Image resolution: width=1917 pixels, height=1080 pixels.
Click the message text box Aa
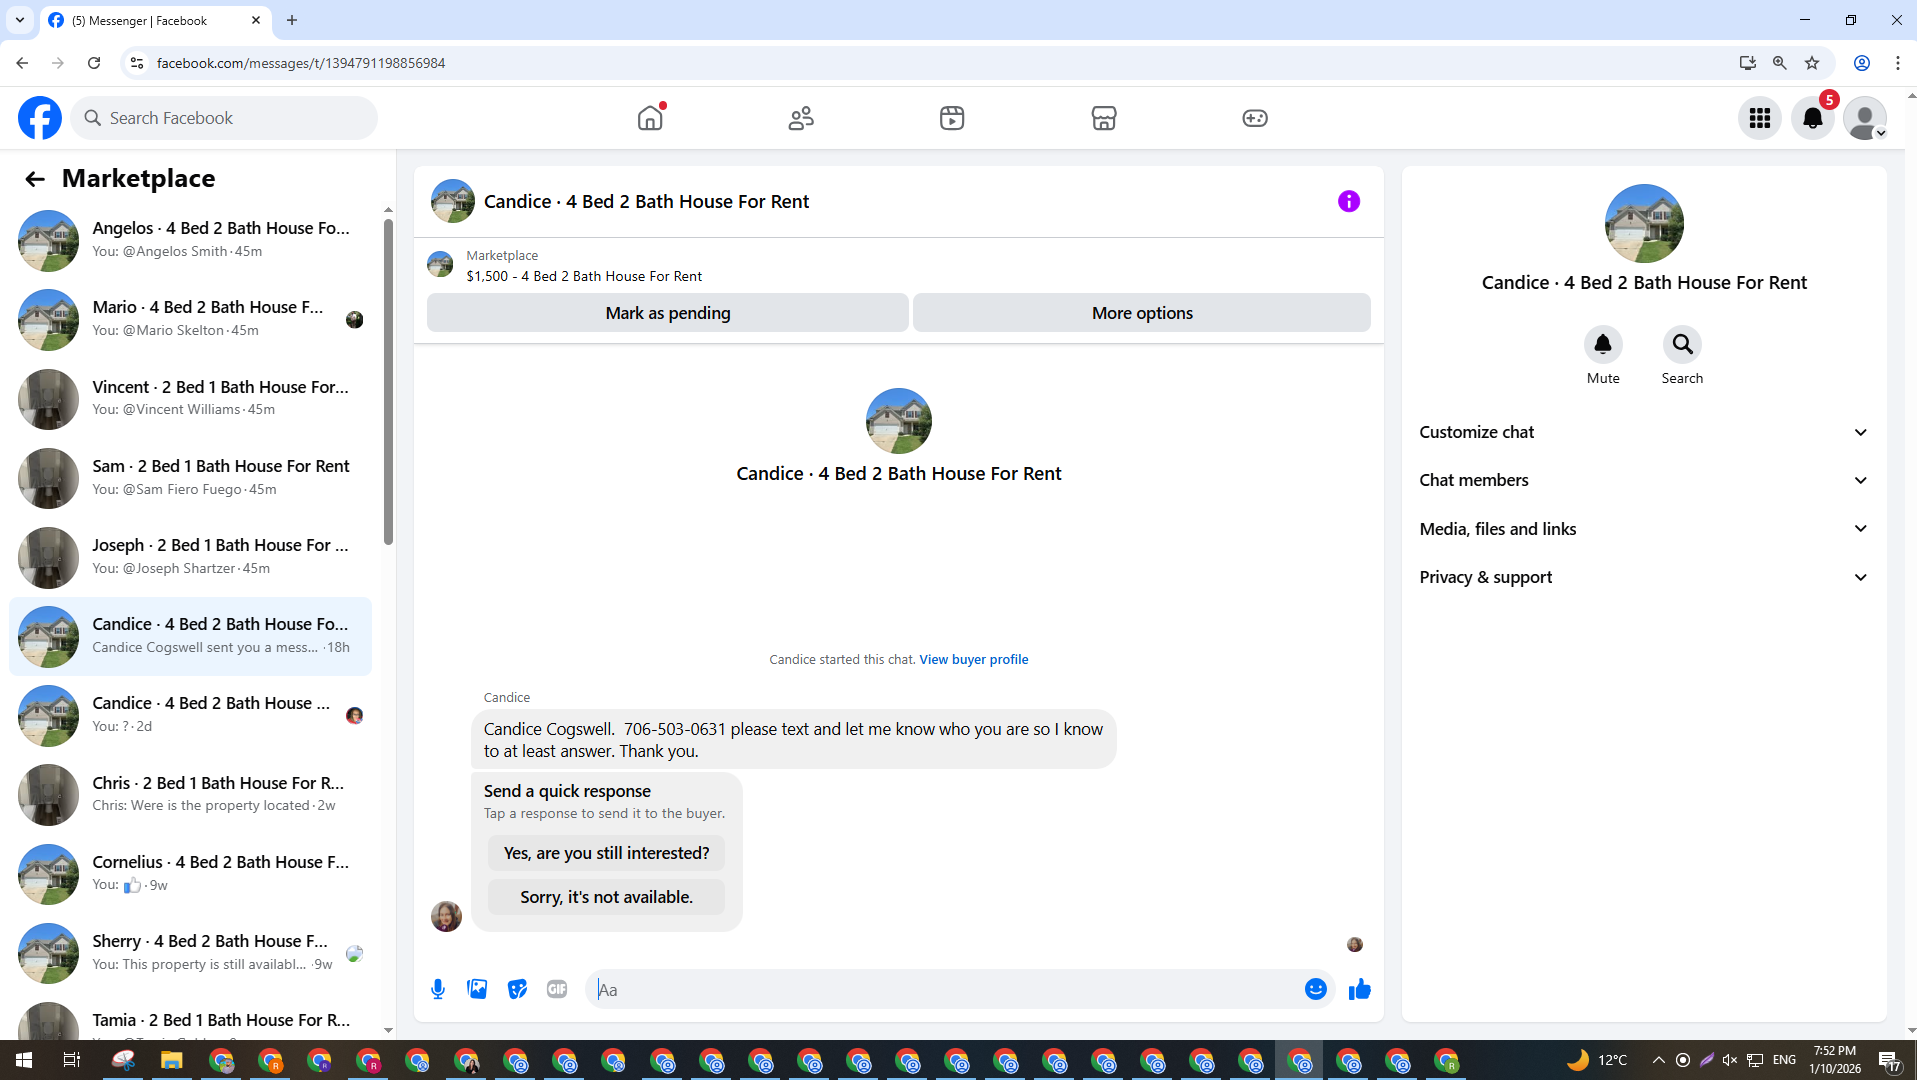point(945,990)
